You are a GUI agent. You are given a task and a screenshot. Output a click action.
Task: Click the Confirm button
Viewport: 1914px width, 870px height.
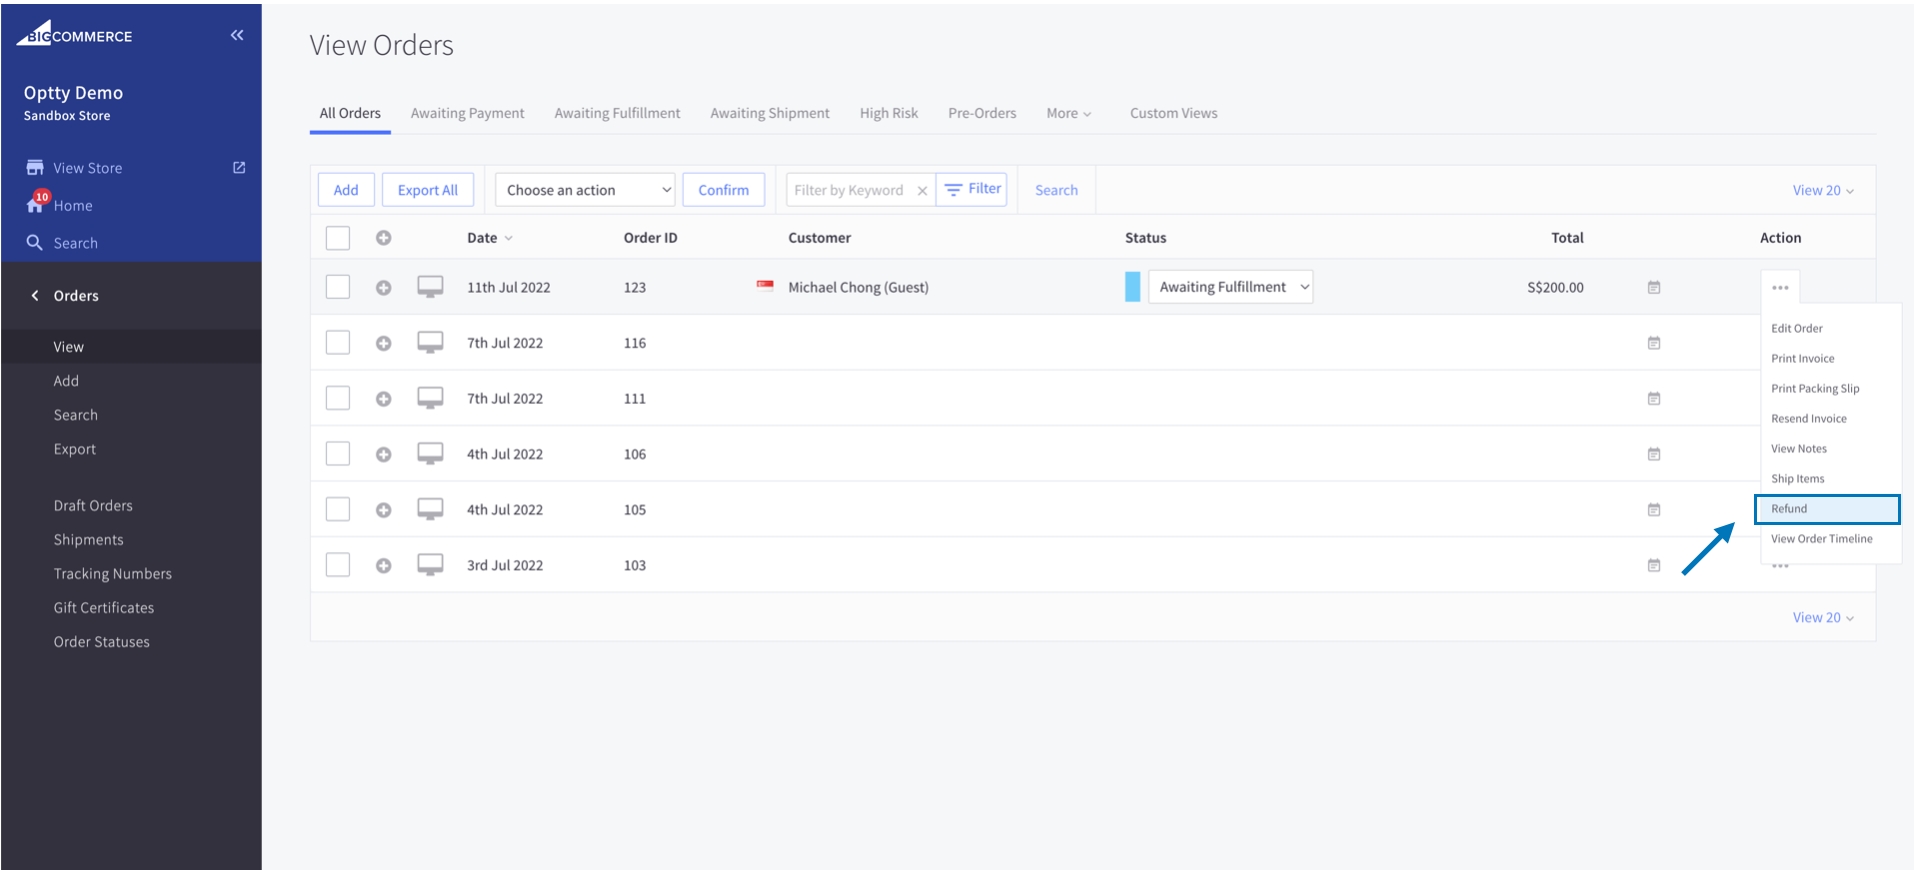tap(723, 190)
